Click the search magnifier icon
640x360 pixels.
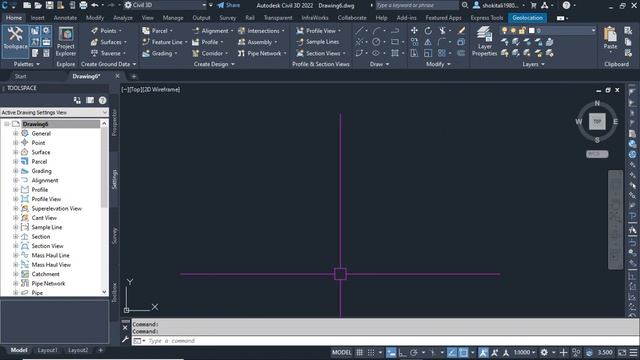[x=464, y=5]
